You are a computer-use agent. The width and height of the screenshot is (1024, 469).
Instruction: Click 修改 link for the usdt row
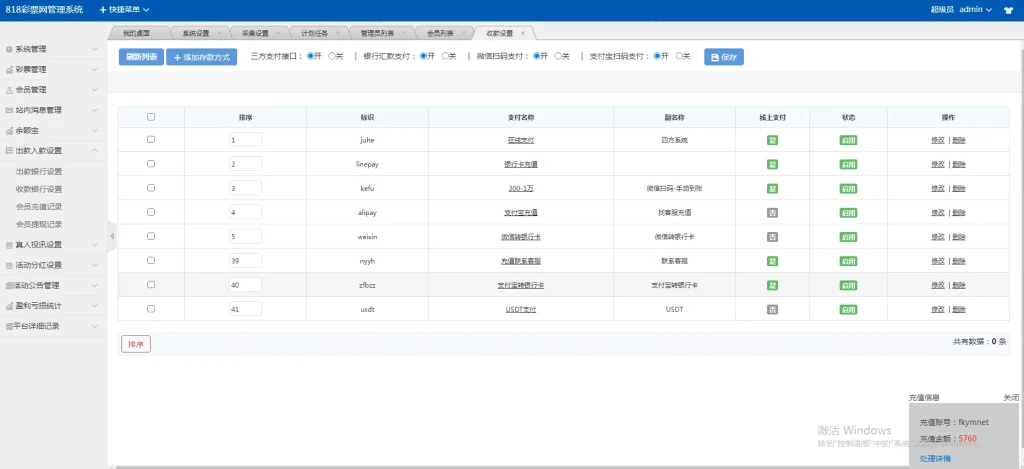click(937, 310)
